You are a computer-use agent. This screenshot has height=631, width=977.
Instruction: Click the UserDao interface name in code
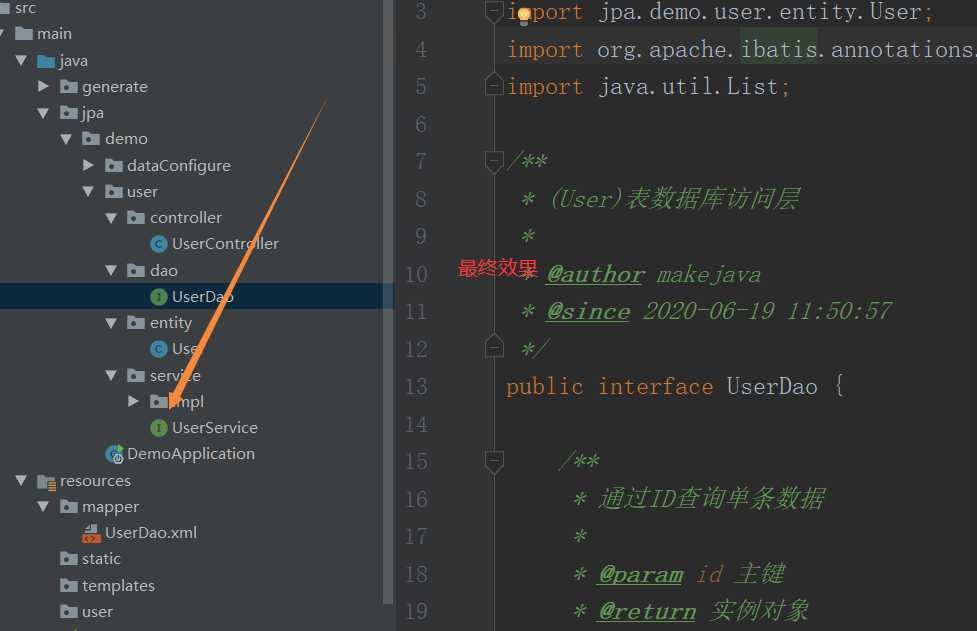[x=772, y=387]
